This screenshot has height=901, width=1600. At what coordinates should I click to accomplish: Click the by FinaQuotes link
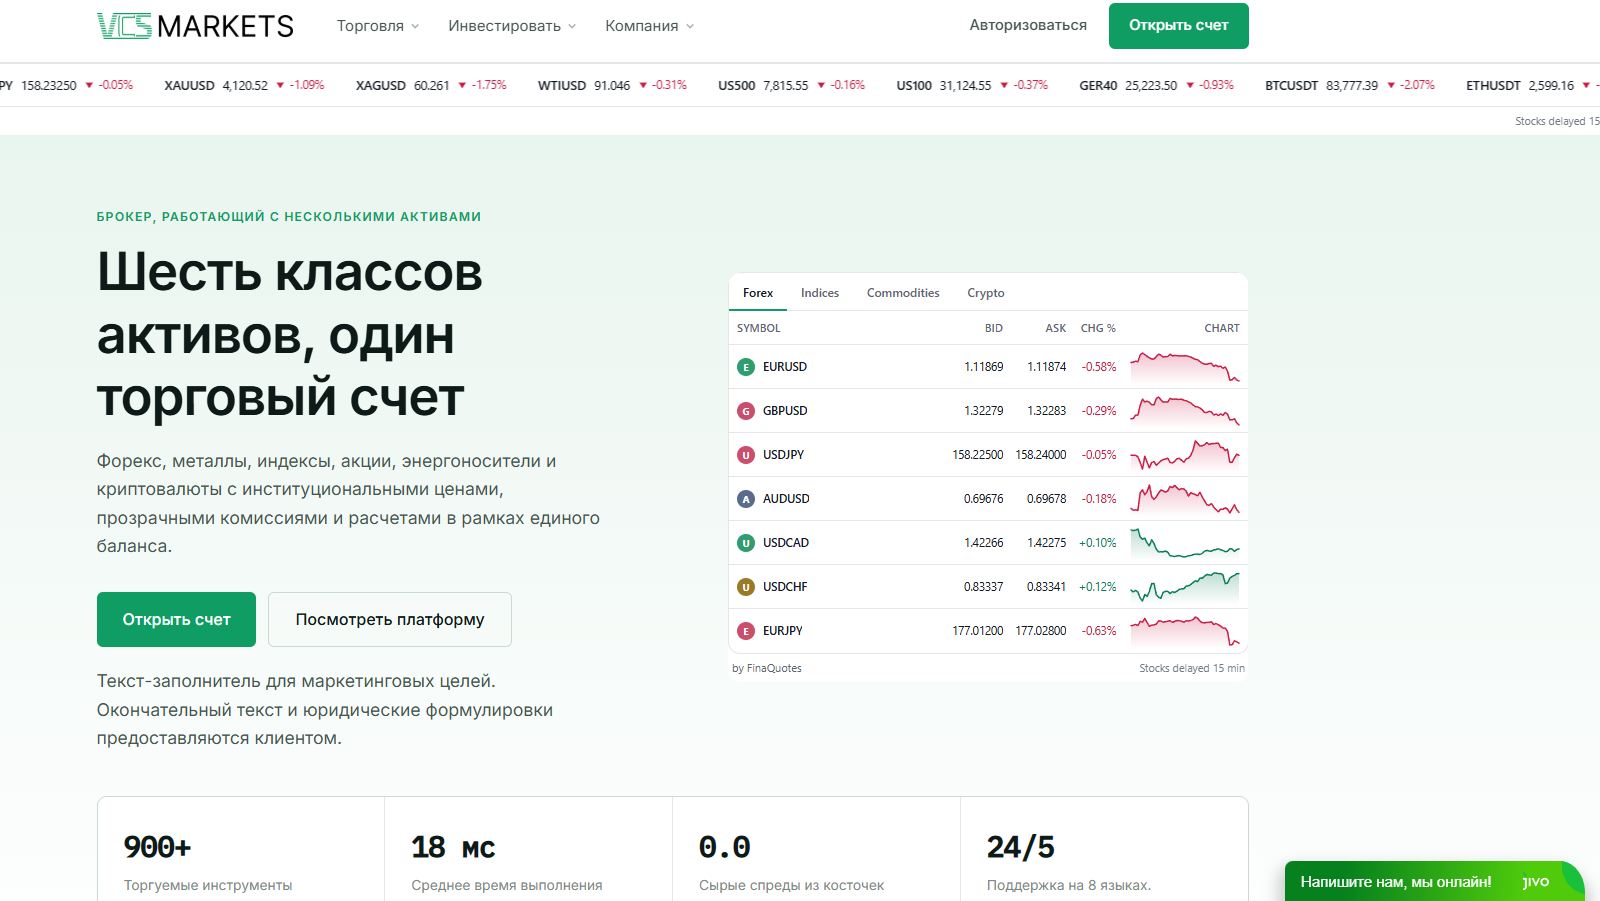pos(767,668)
